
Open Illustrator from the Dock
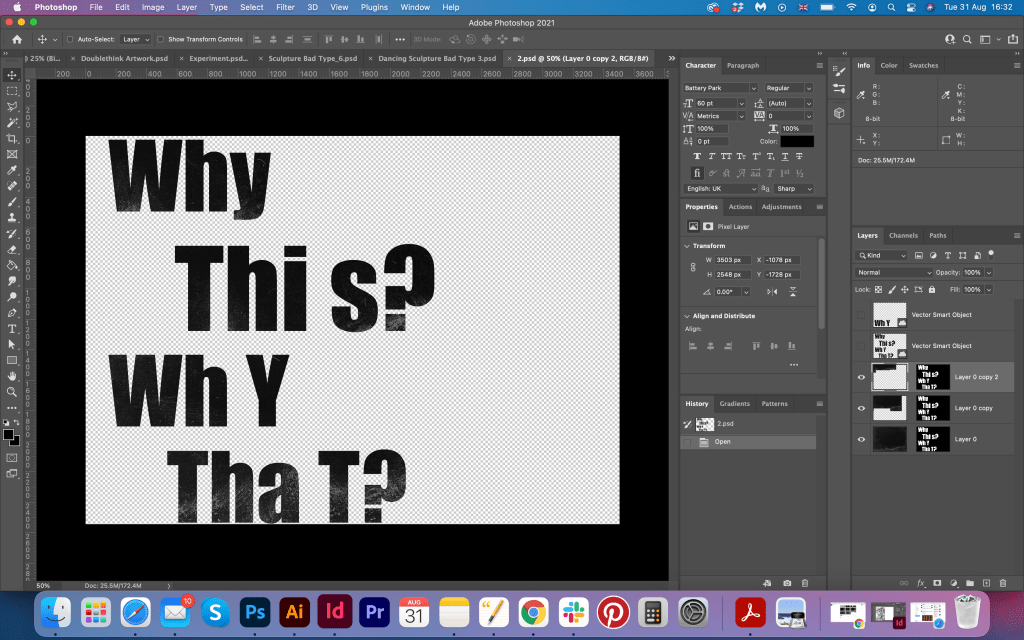295,610
